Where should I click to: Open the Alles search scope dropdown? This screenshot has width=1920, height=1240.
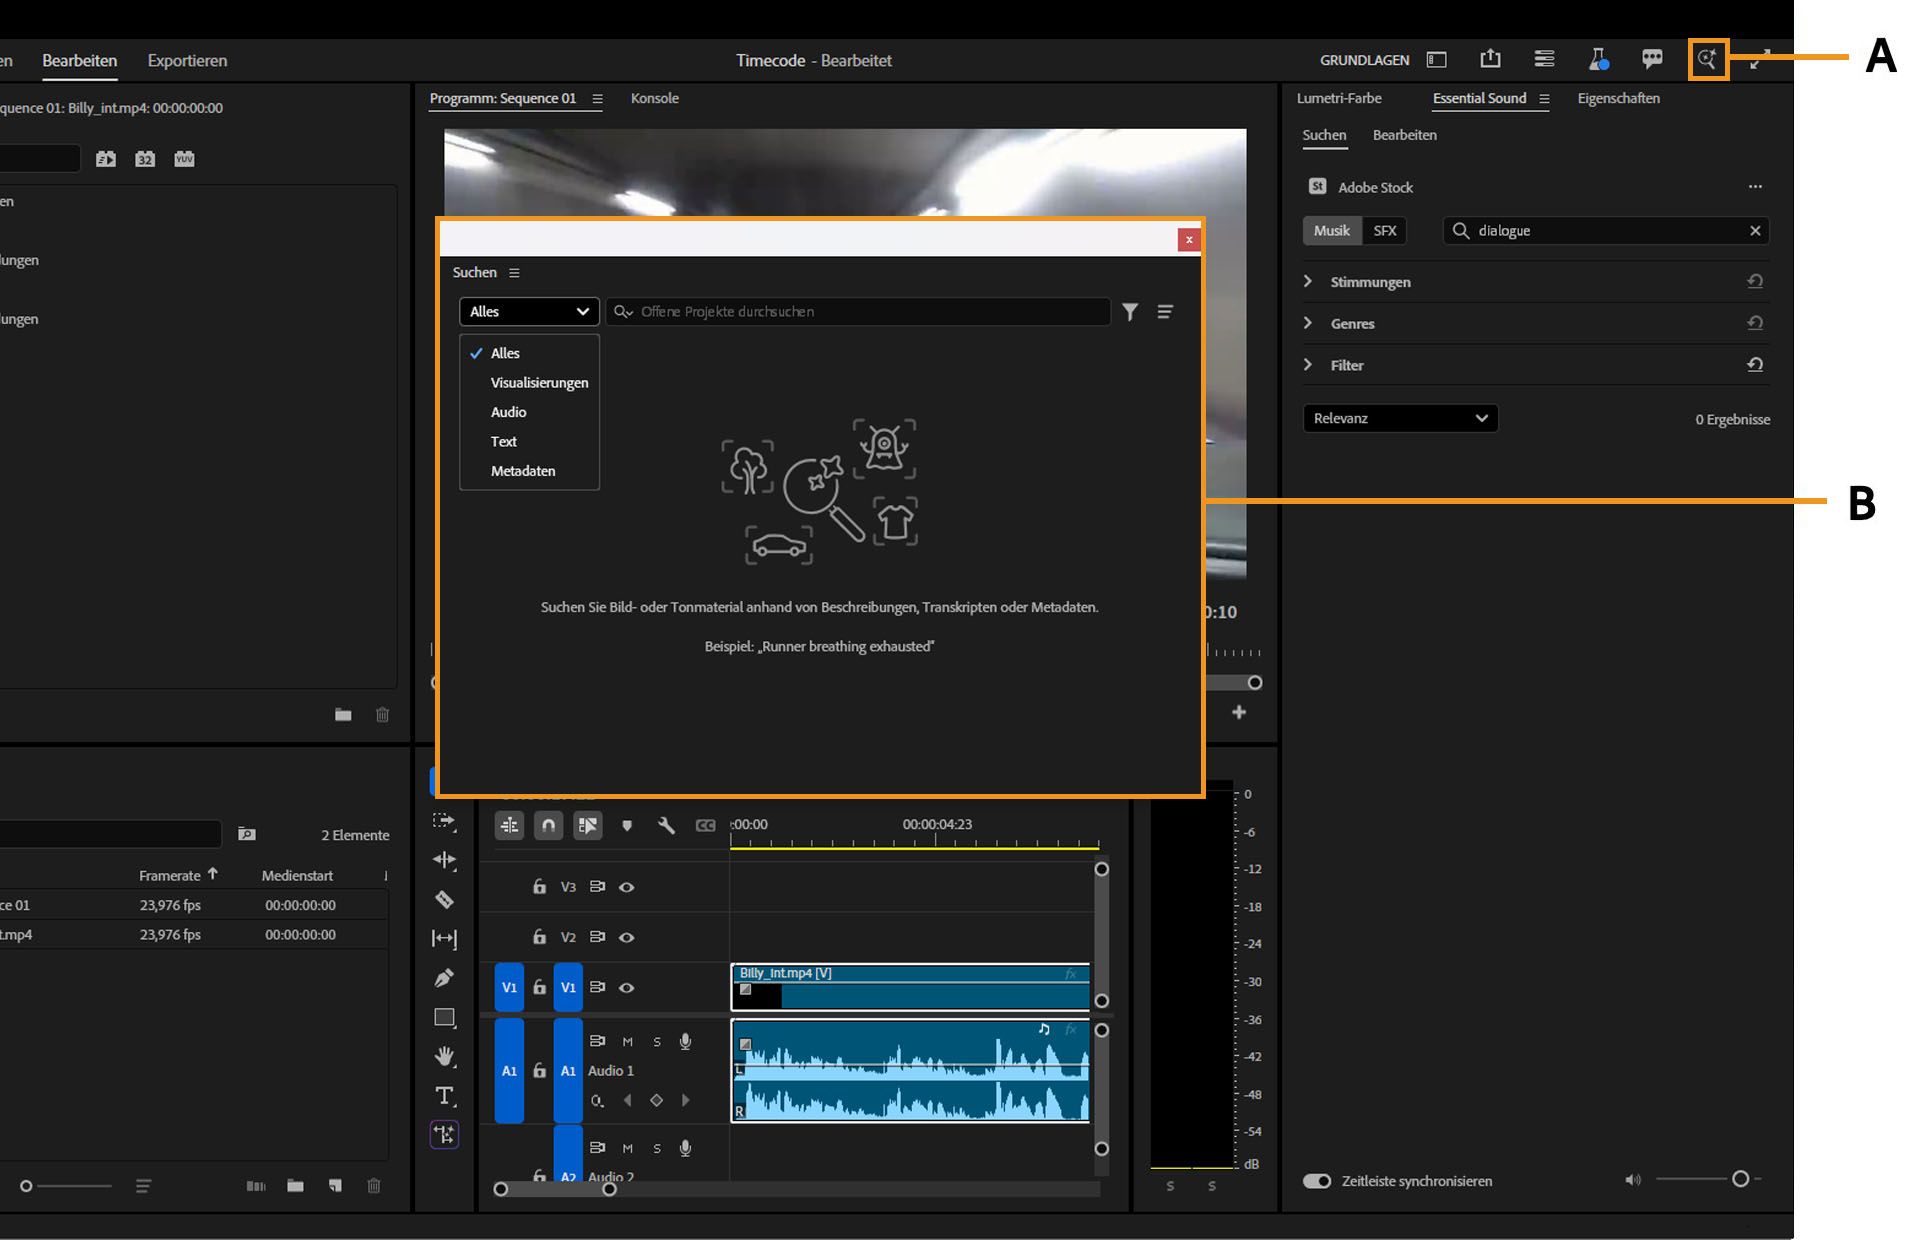pos(528,311)
